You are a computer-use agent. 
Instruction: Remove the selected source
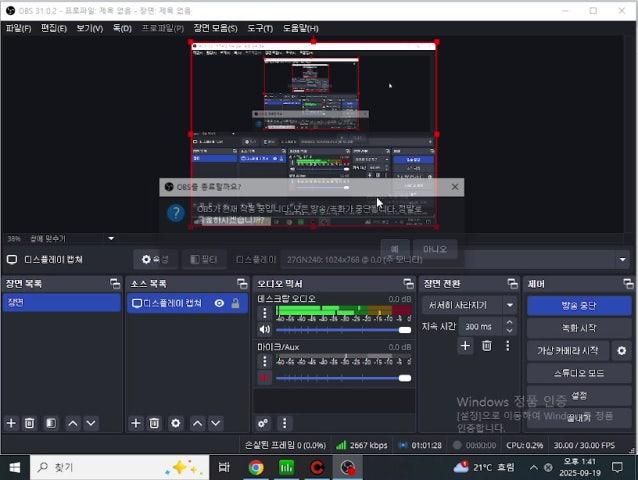[x=154, y=423]
